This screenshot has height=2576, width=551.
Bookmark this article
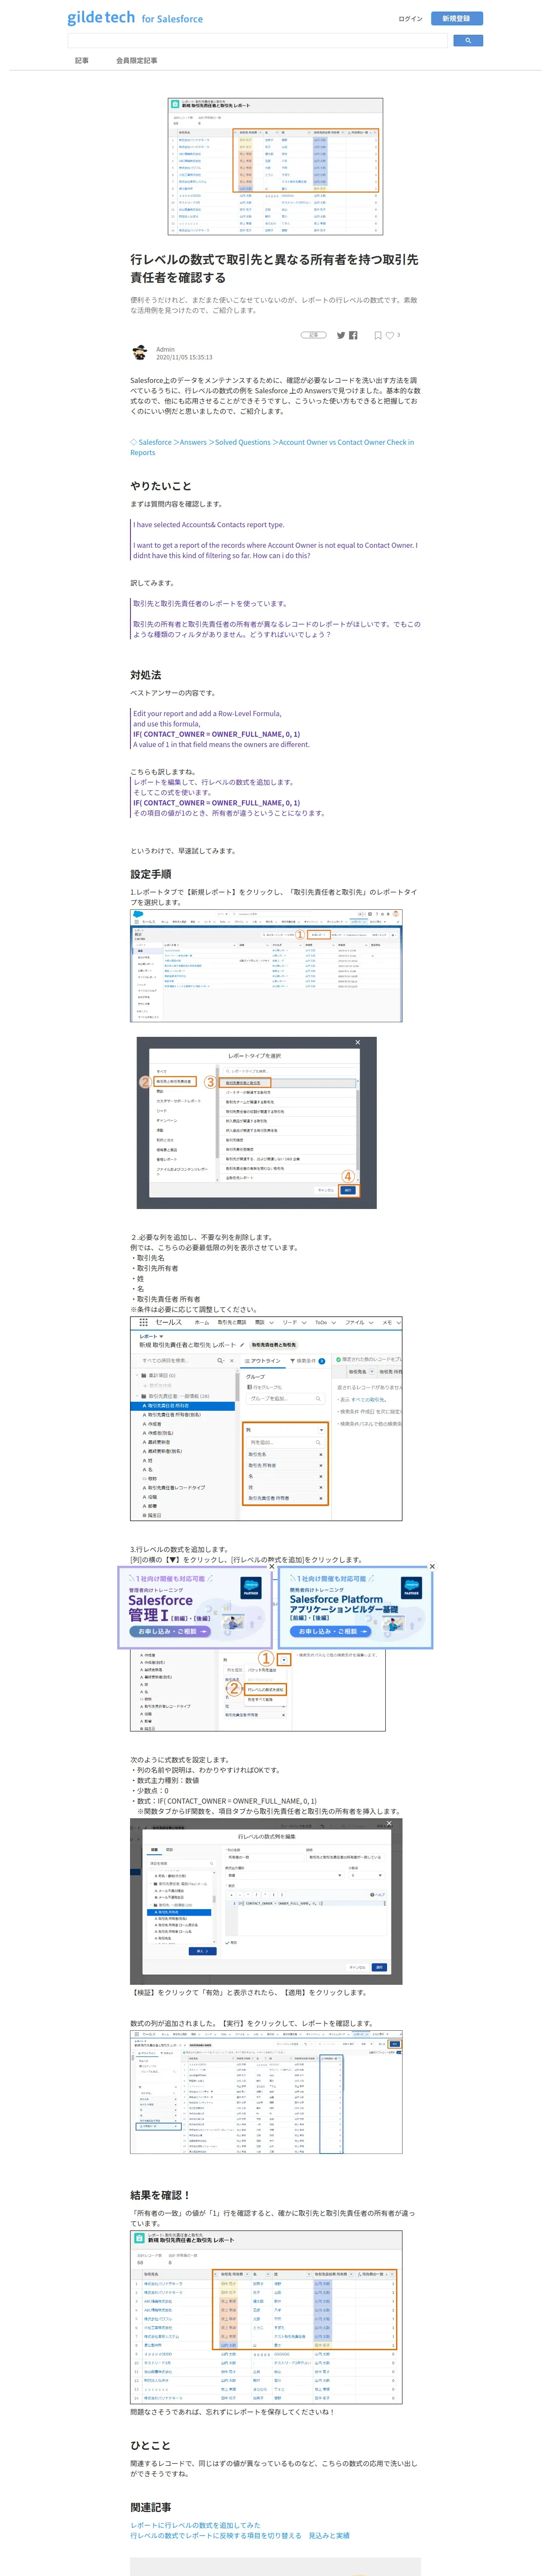pos(378,335)
